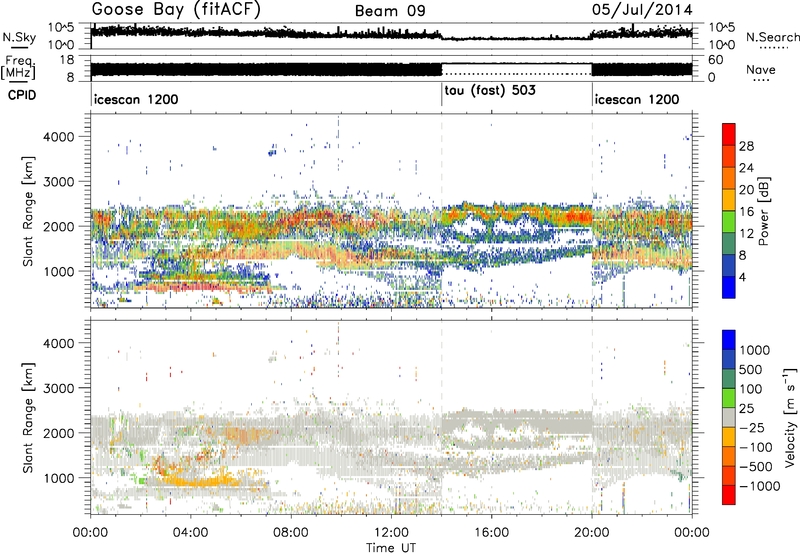Click the '2000' range tick on the velocity panel

58,433
